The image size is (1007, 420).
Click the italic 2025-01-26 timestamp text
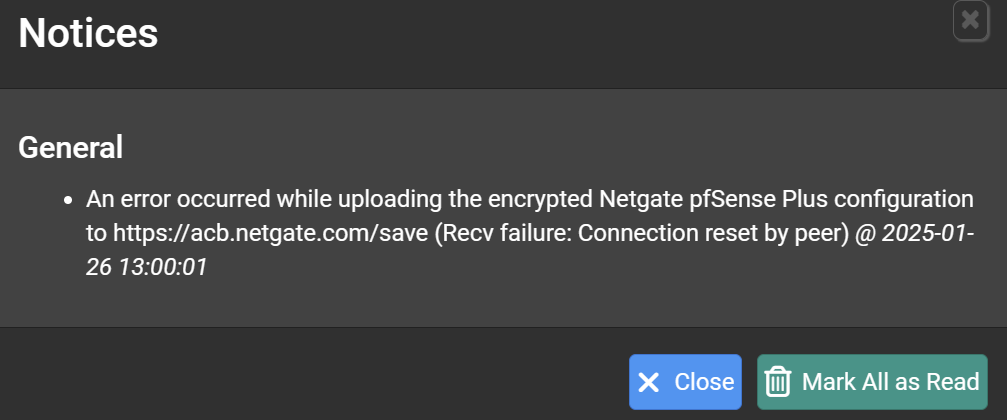(x=530, y=250)
